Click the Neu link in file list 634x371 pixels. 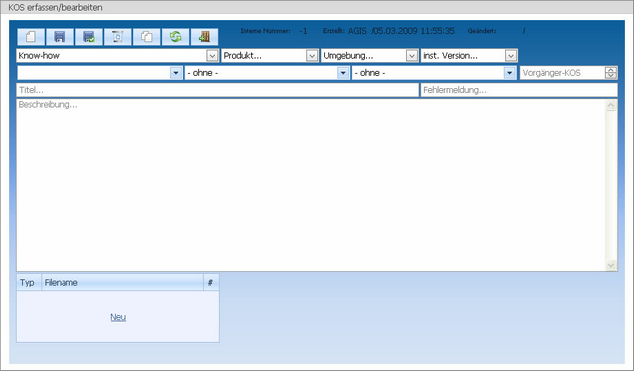pyautogui.click(x=118, y=317)
